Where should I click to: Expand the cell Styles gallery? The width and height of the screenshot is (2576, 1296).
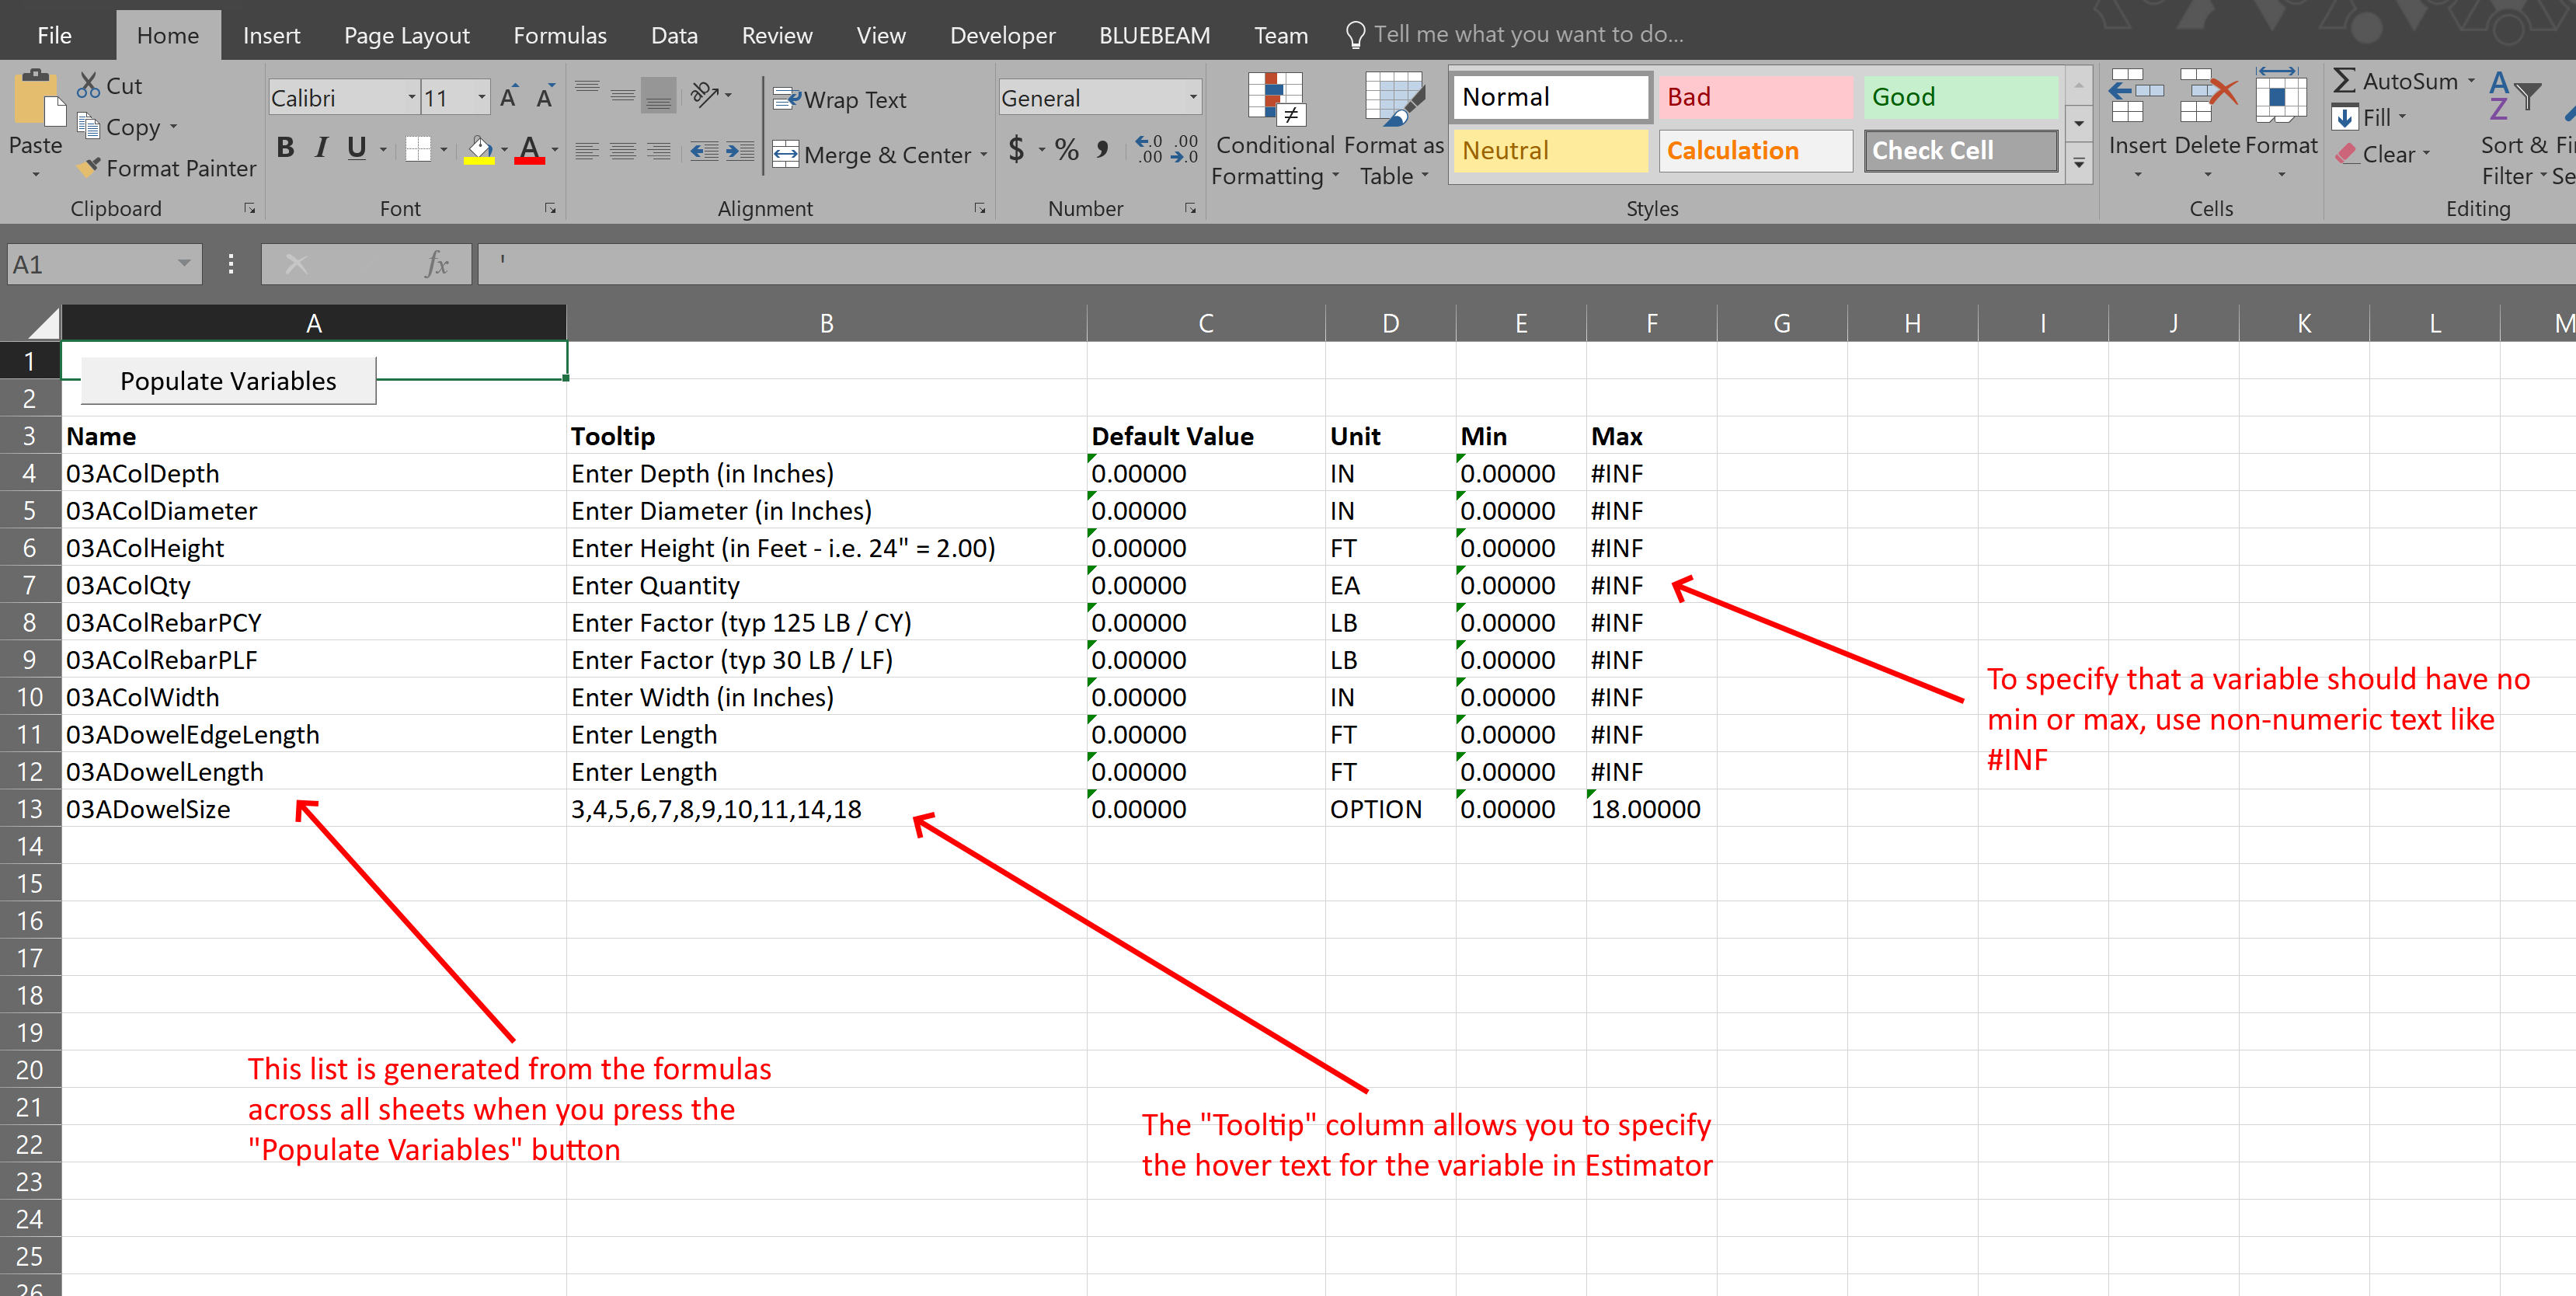pyautogui.click(x=2079, y=163)
